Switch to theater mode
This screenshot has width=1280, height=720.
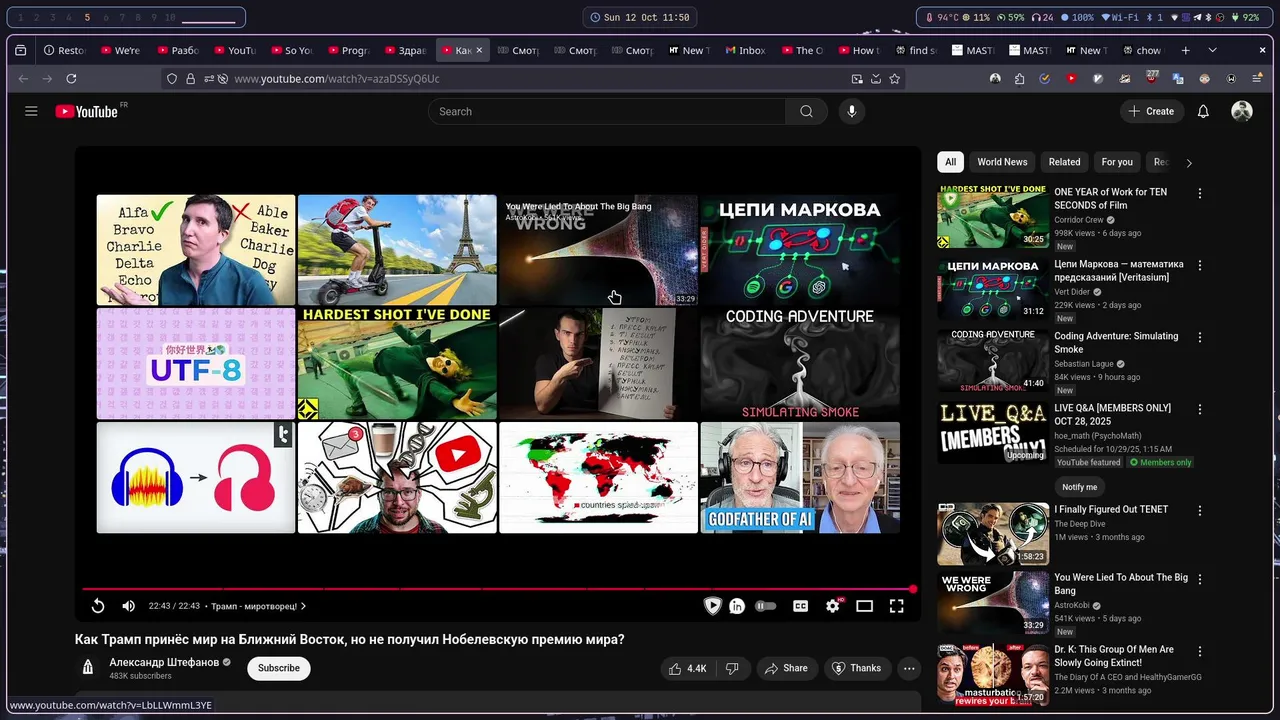point(865,606)
